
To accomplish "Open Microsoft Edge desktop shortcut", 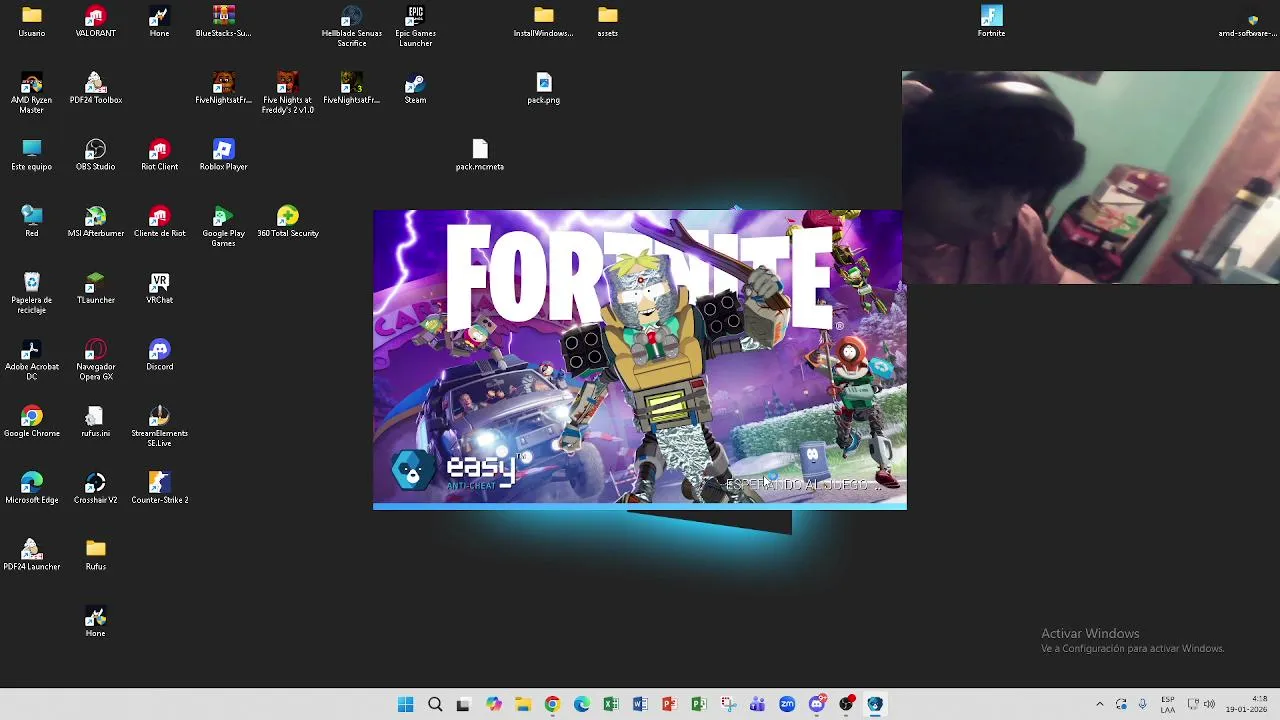I will click(x=31, y=488).
